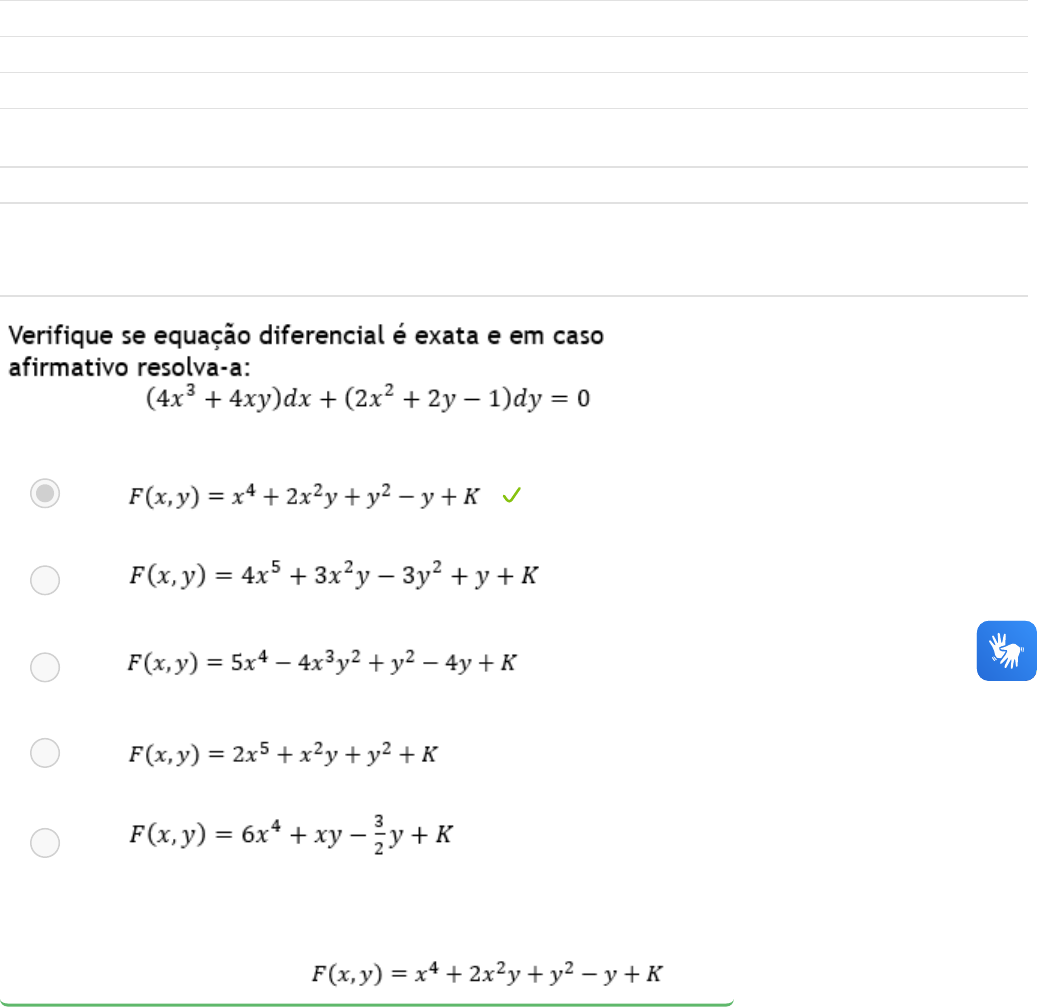Screen dimensions: 1037x1007
Task: Click the formula text 4x⁵ + 3x²y − 3y² + y + K
Action: (333, 576)
